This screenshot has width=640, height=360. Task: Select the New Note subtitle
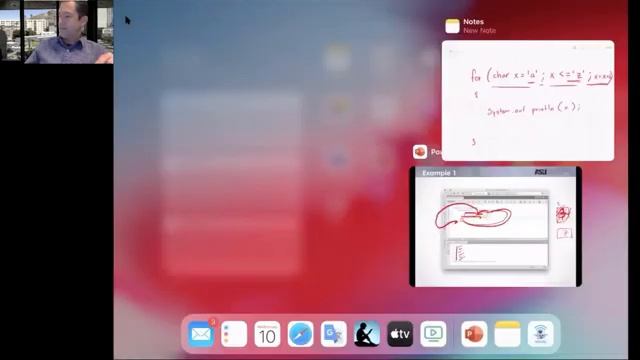(x=480, y=31)
